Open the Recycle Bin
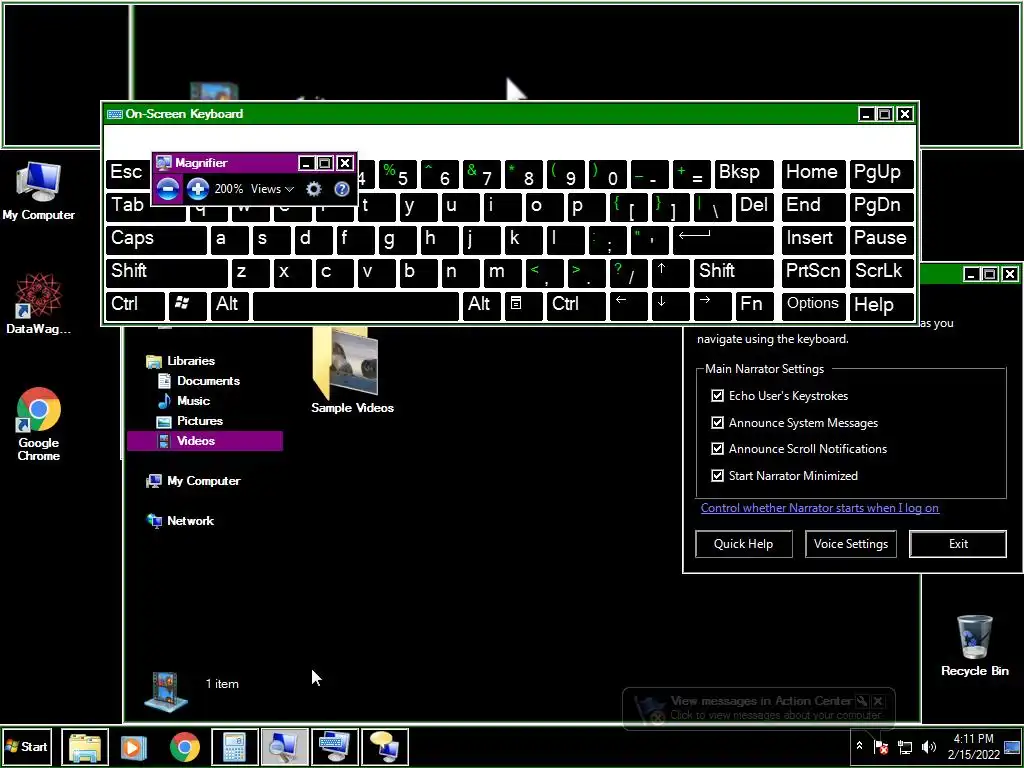Image resolution: width=1024 pixels, height=768 pixels. click(974, 646)
